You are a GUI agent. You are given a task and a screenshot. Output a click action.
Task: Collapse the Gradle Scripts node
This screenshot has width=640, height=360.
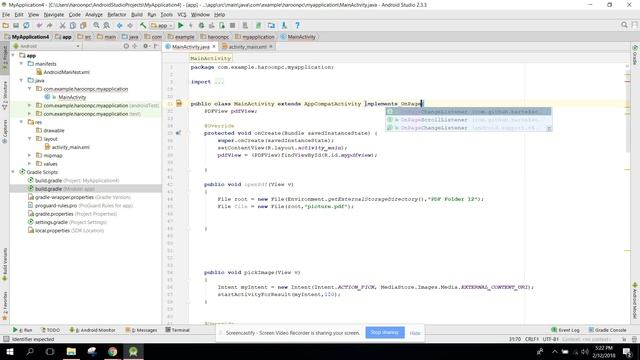13,172
